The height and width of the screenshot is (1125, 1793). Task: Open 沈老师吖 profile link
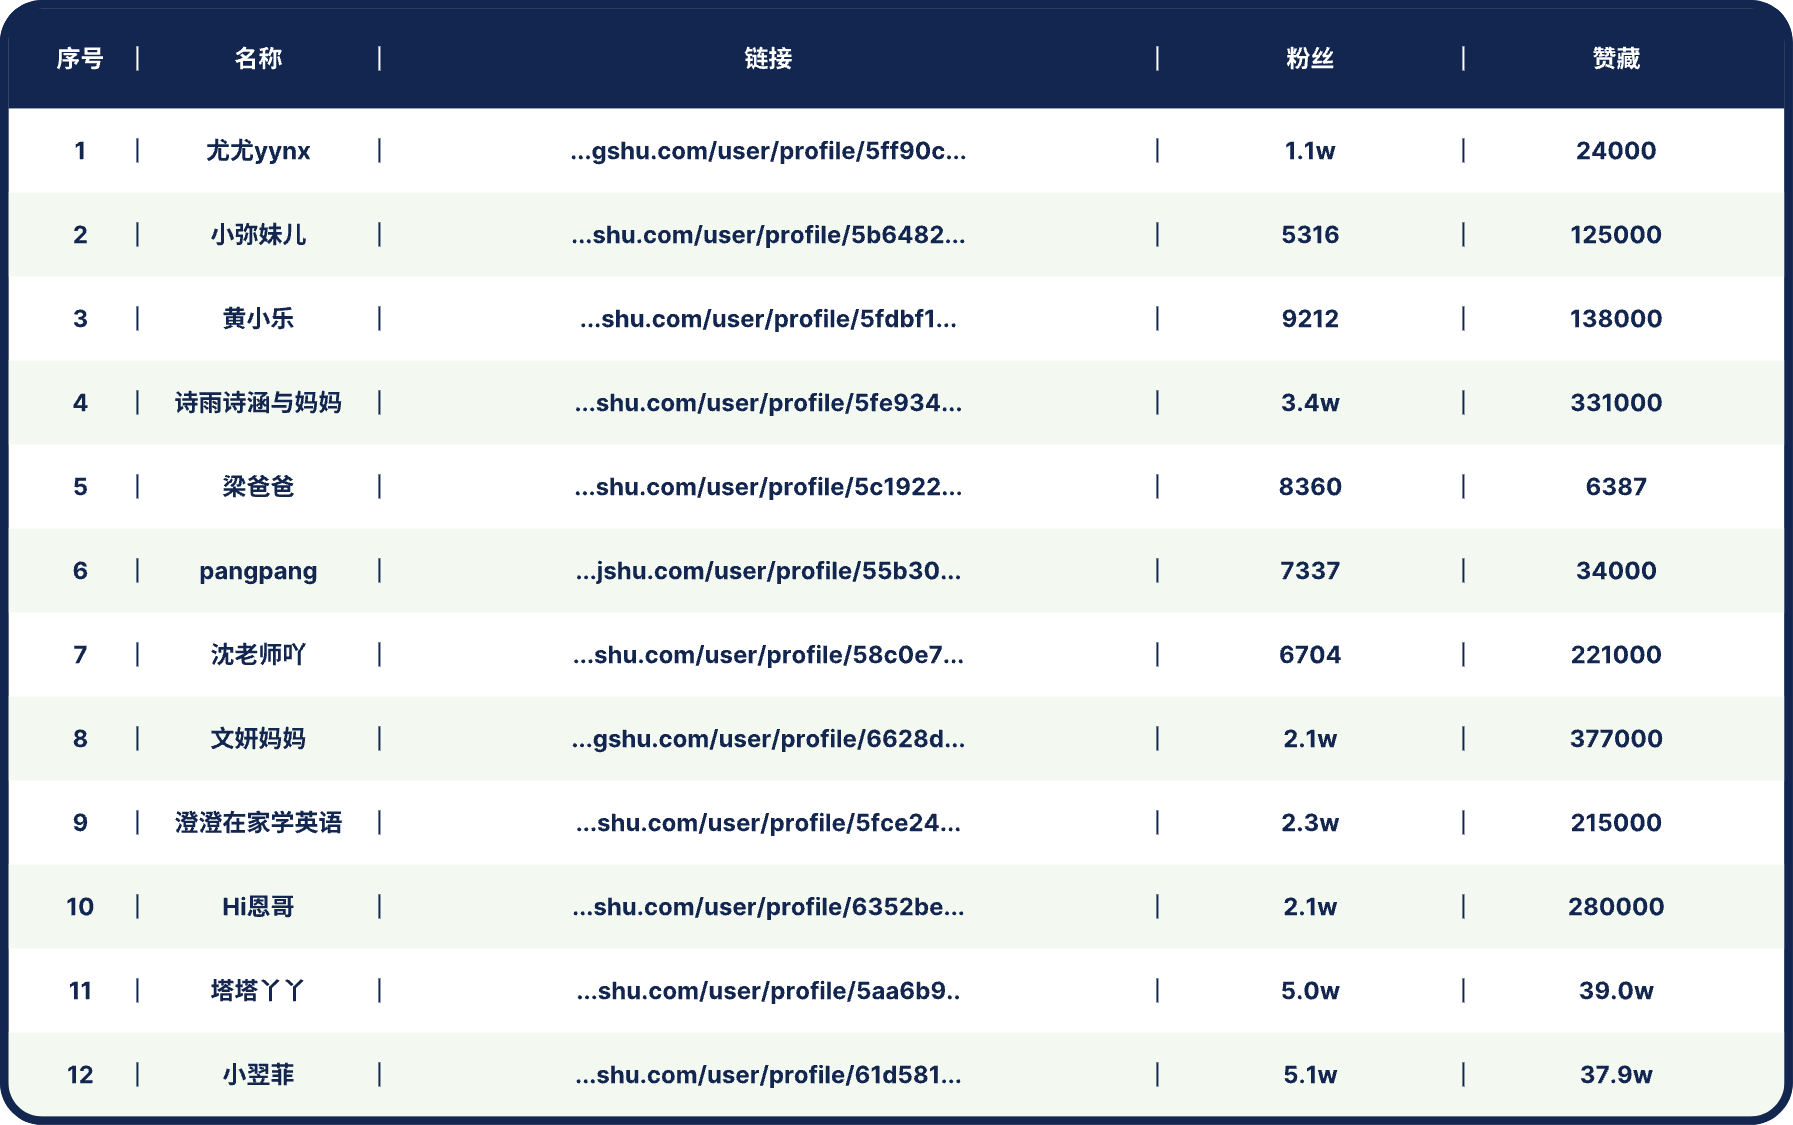point(768,655)
